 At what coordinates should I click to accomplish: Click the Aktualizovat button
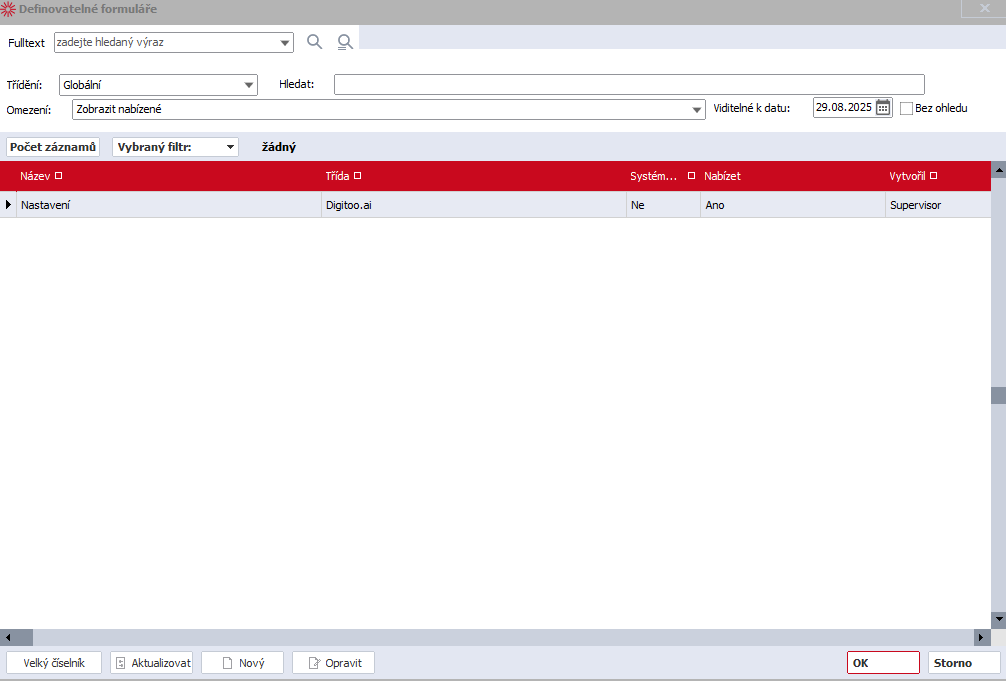point(151,663)
